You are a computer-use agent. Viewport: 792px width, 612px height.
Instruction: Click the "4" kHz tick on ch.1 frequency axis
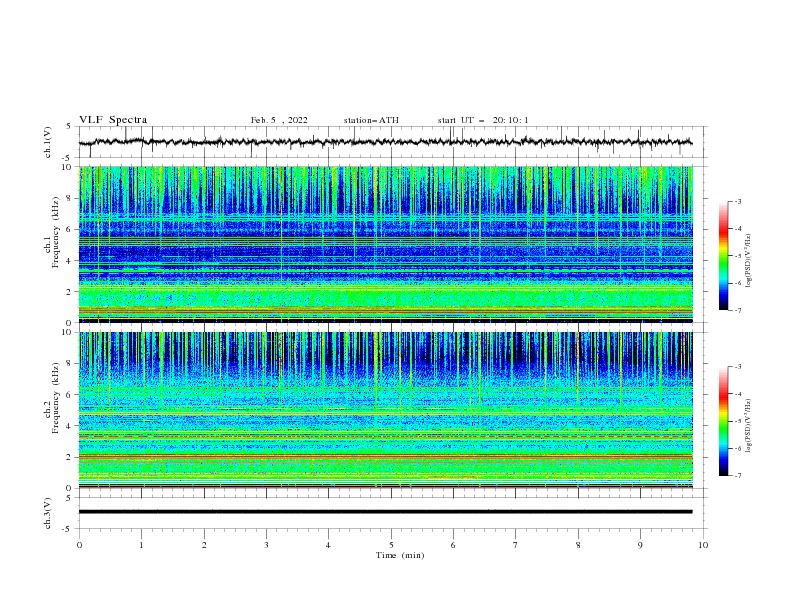[70, 261]
